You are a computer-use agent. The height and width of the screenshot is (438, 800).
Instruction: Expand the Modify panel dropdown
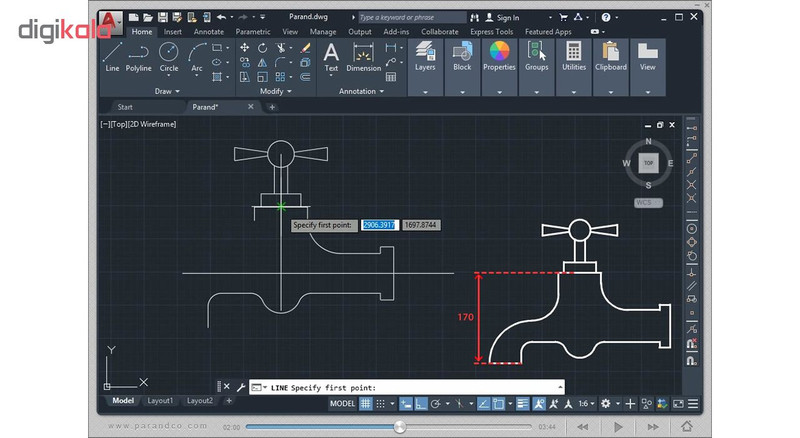[276, 91]
